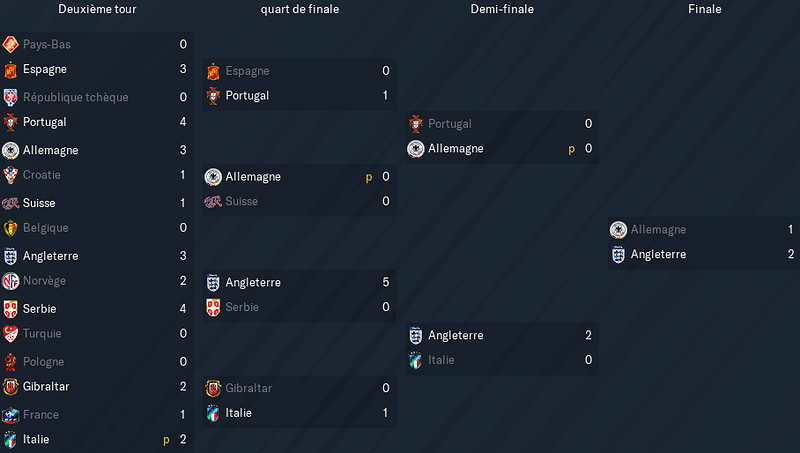Click the Pologne eagle badge
The width and height of the screenshot is (800, 453).
[x=10, y=362]
